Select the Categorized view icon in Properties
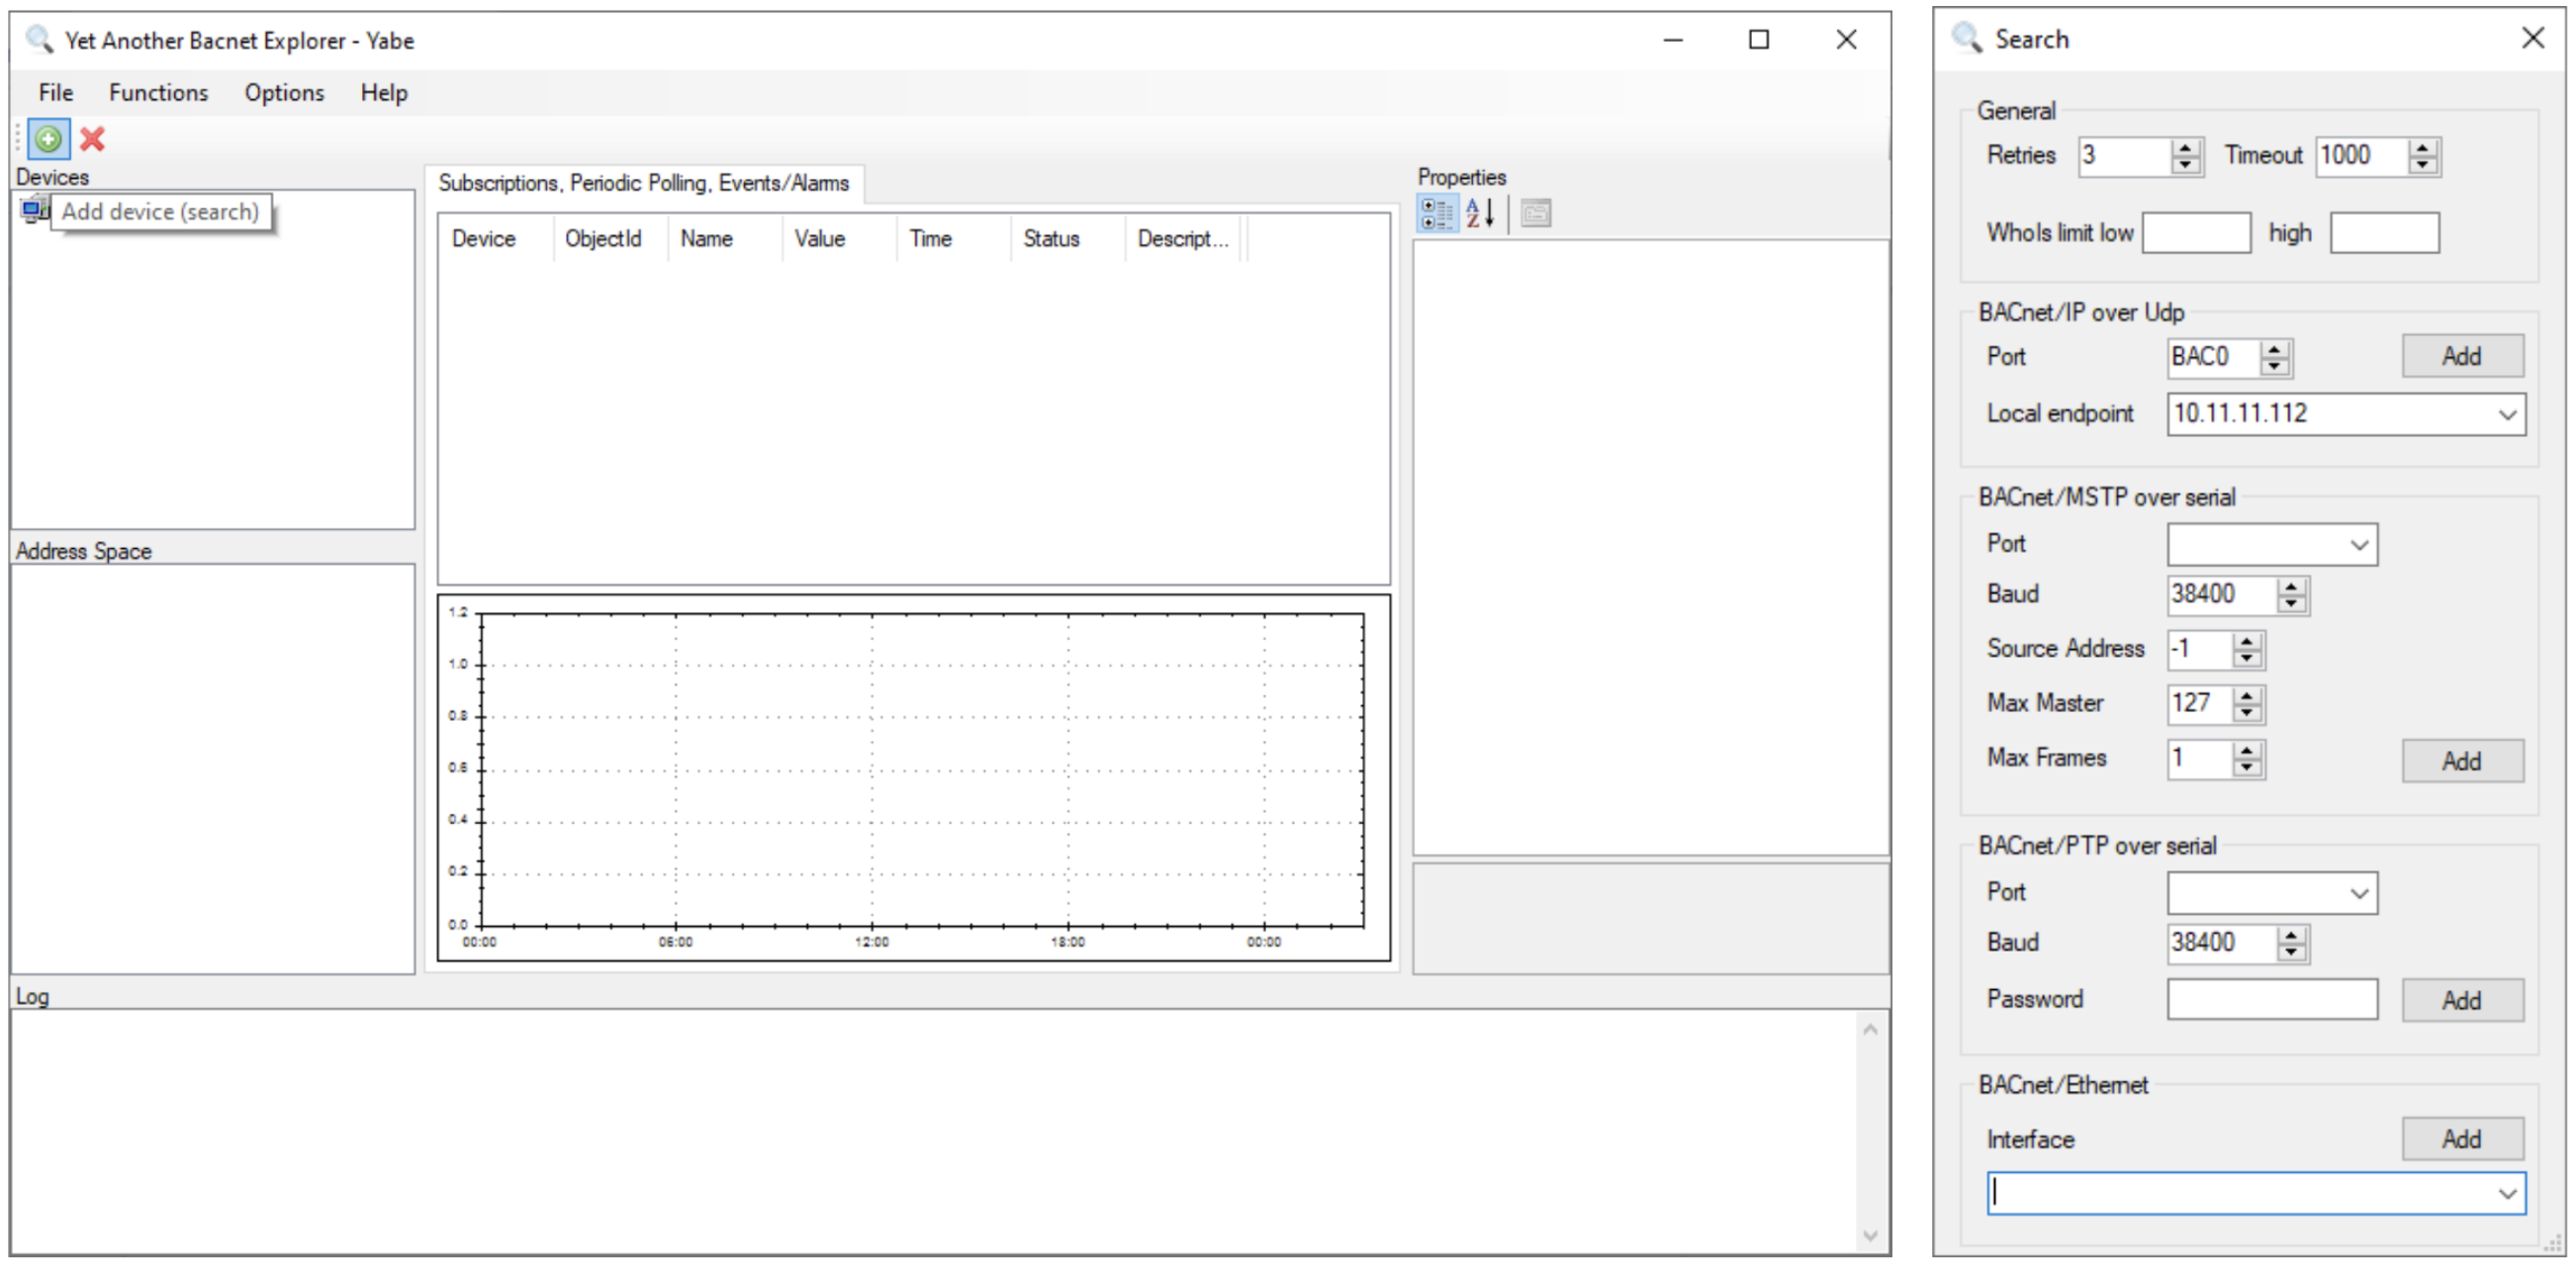The image size is (2576, 1270). pos(1437,214)
